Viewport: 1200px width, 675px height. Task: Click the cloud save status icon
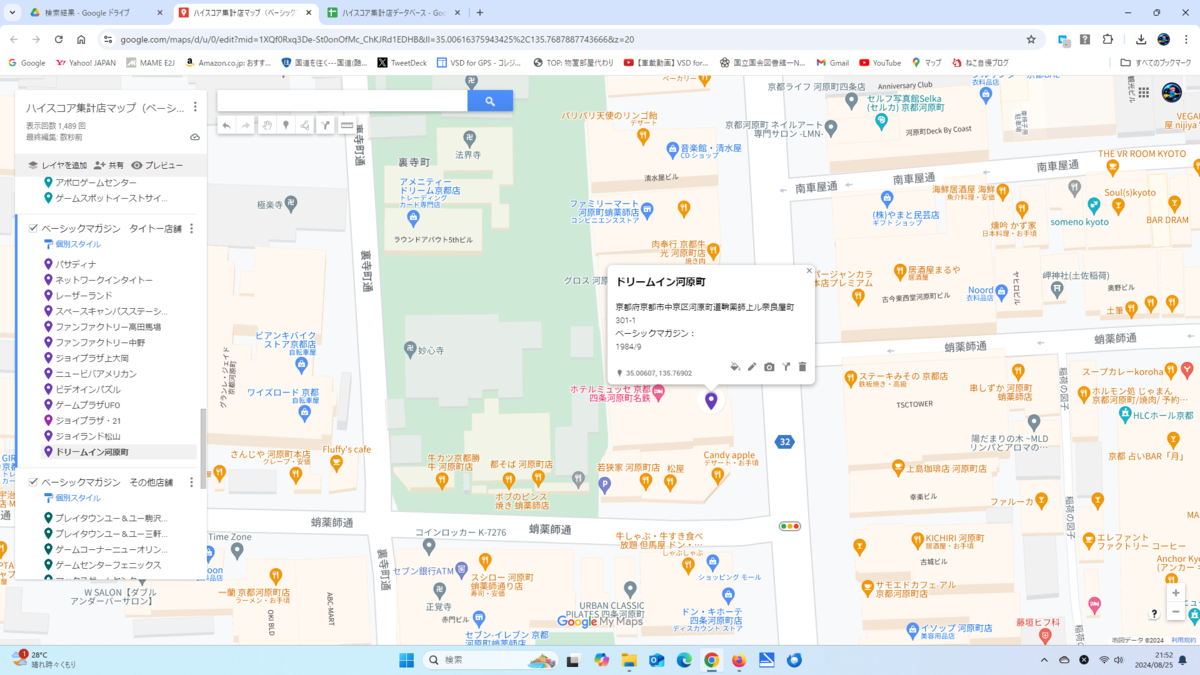tap(195, 137)
